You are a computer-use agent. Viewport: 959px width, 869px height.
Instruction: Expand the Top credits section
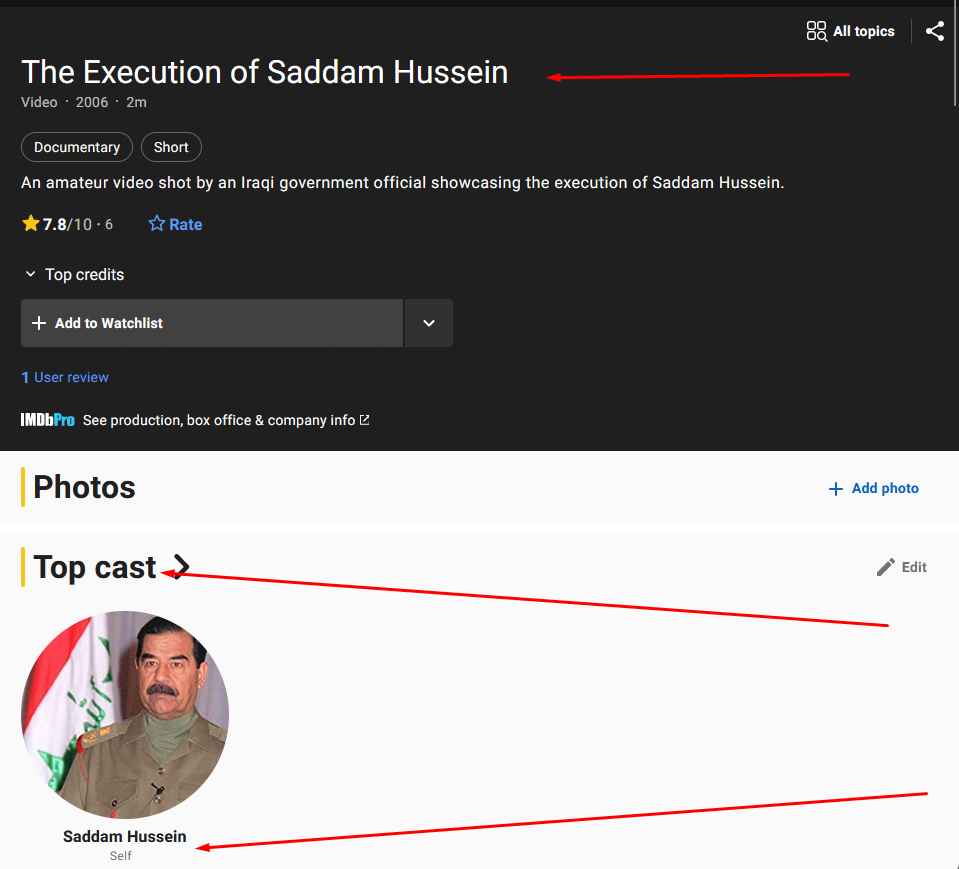[x=73, y=275]
